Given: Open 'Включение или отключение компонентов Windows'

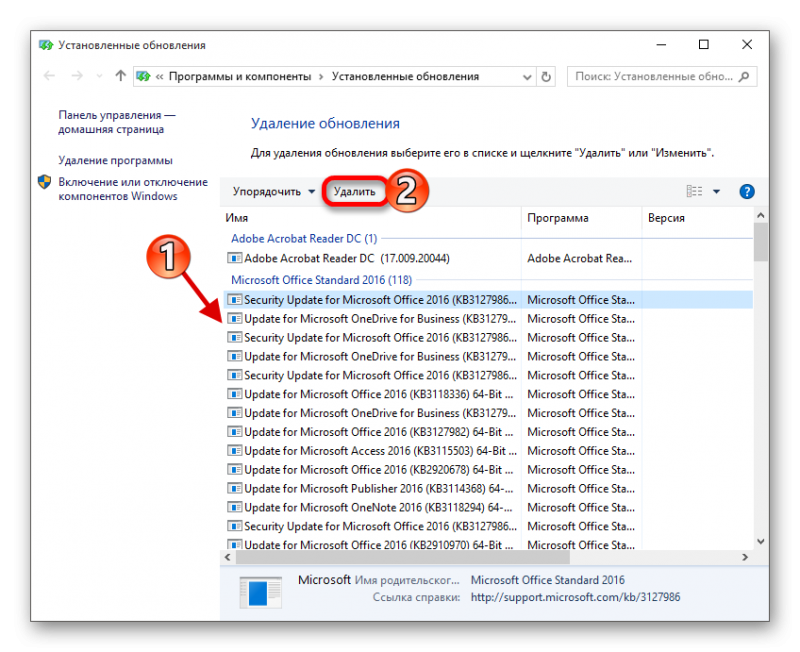Looking at the screenshot, I should click(x=133, y=189).
